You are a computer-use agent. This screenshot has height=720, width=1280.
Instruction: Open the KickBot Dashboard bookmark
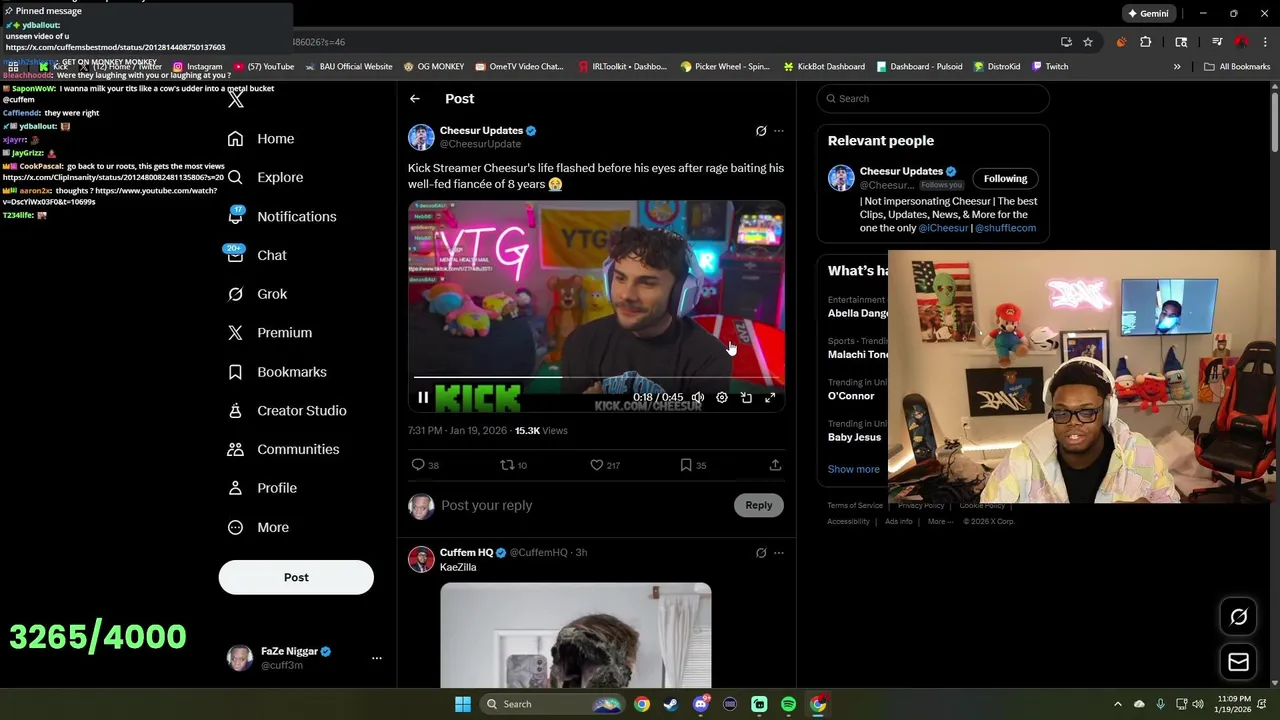pos(824,67)
